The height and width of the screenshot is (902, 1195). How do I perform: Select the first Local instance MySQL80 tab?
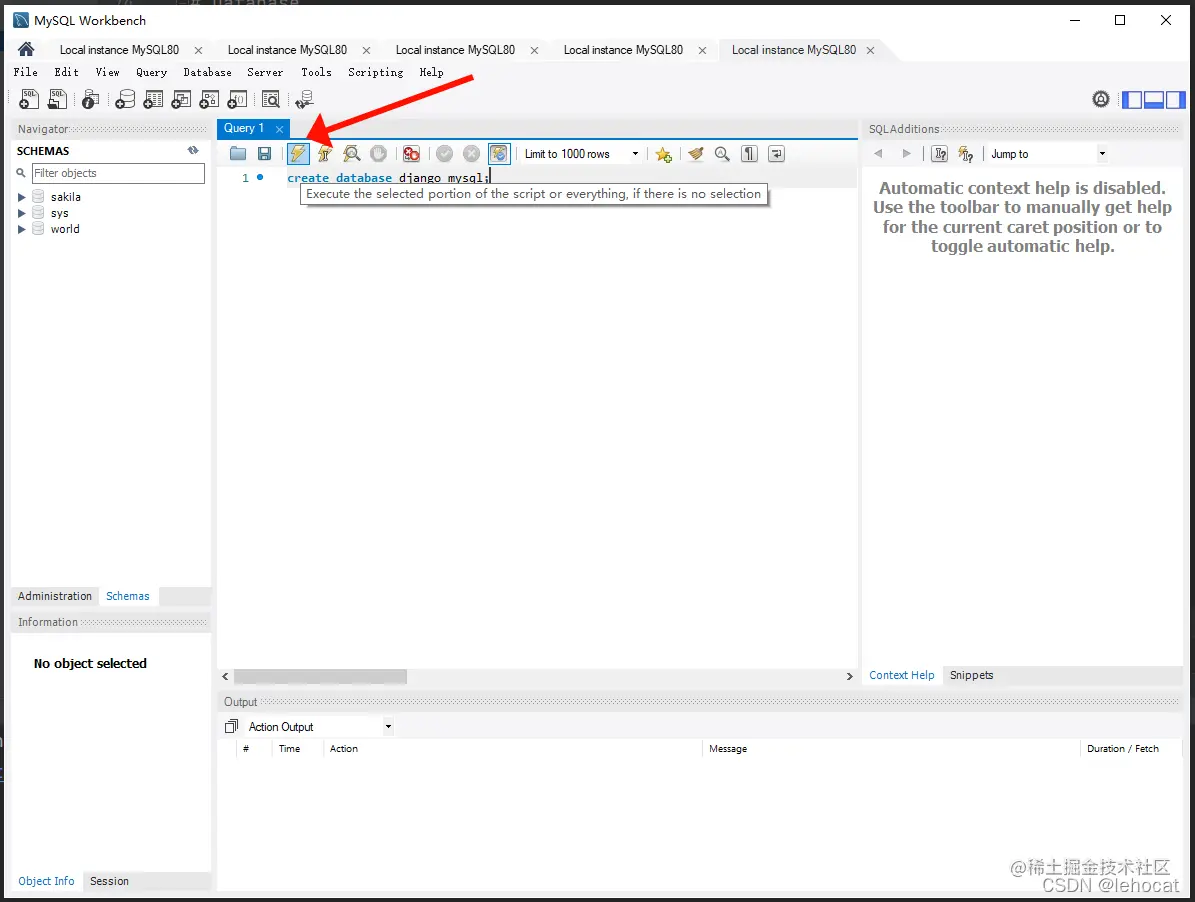[x=119, y=50]
